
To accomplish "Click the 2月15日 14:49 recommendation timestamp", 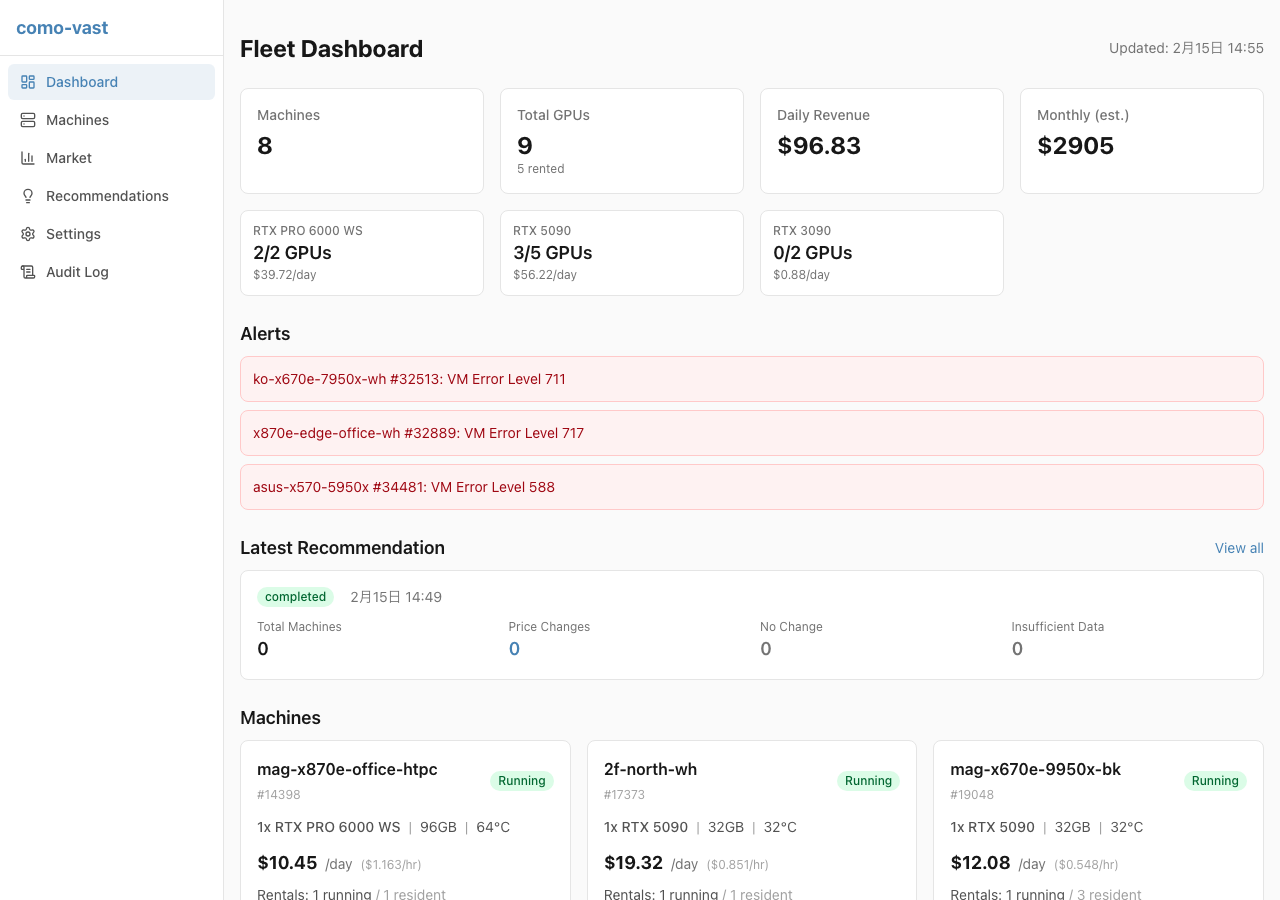I will point(396,597).
